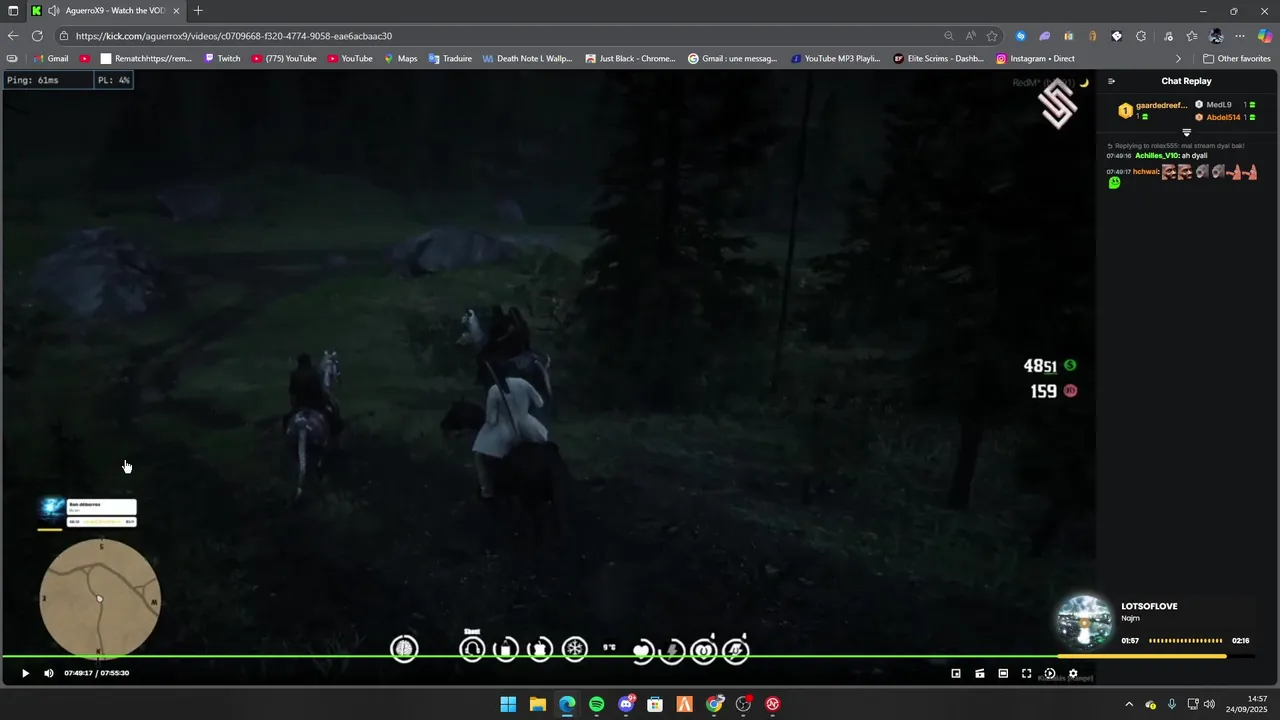Open Maps bookmark
The width and height of the screenshot is (1280, 720).
(401, 59)
